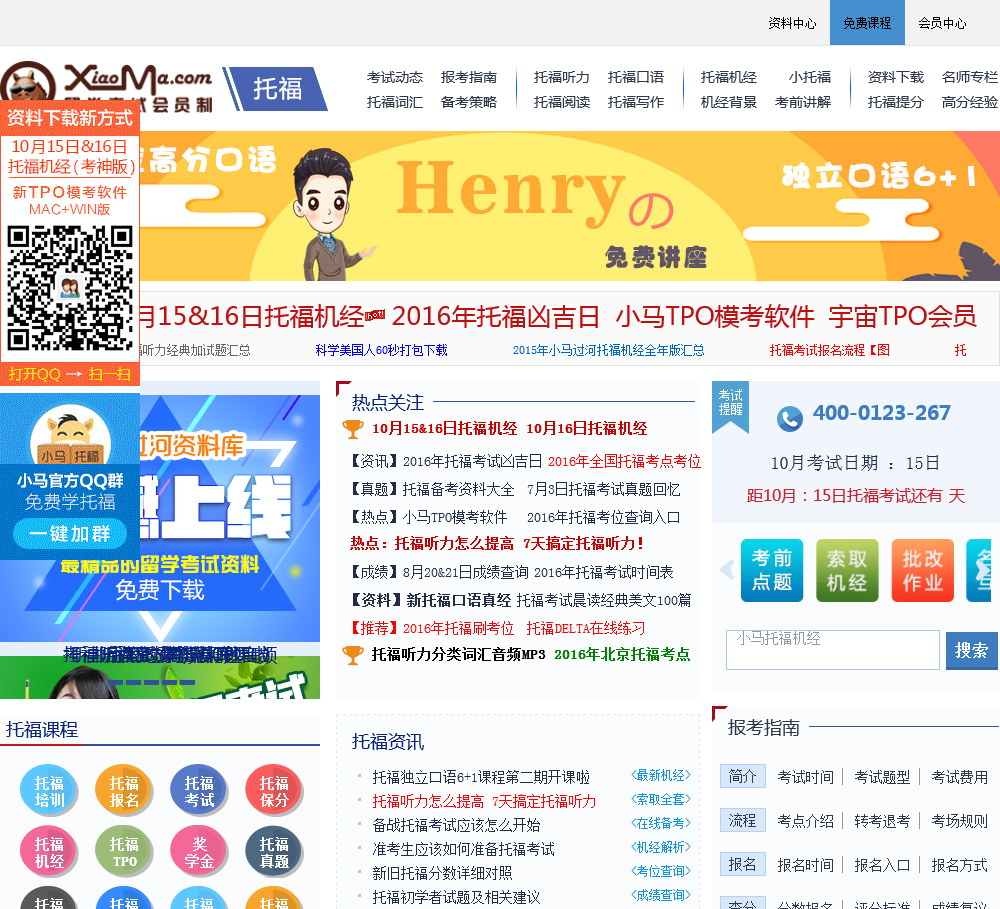Screen dimensions: 1000x909
Task: Click the 搜索 search button
Action: pos(971,651)
